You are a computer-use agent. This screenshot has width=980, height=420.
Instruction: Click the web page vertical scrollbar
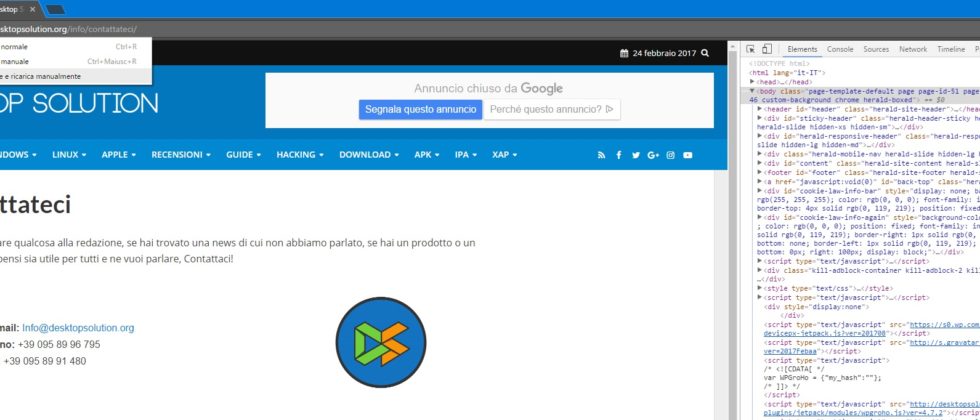pos(733,231)
